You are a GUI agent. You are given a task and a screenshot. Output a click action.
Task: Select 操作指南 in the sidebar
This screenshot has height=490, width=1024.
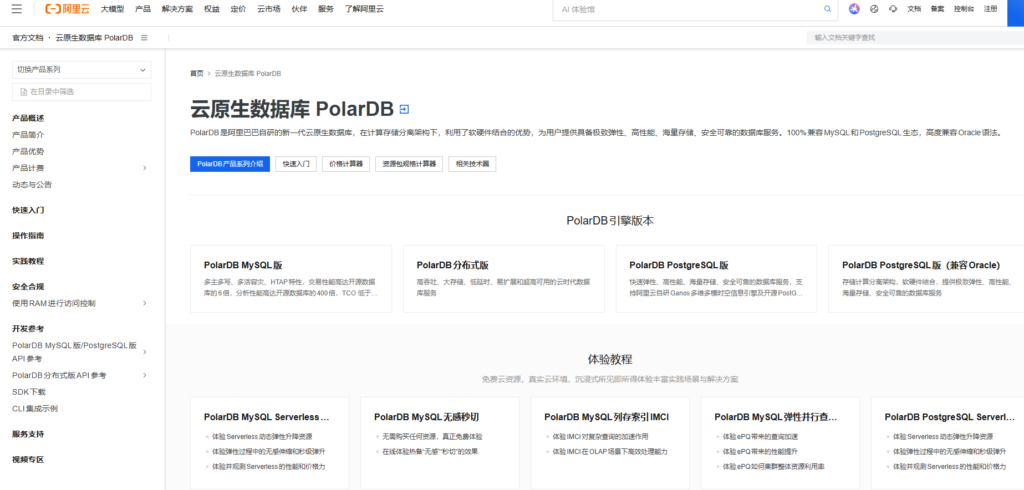coord(28,235)
